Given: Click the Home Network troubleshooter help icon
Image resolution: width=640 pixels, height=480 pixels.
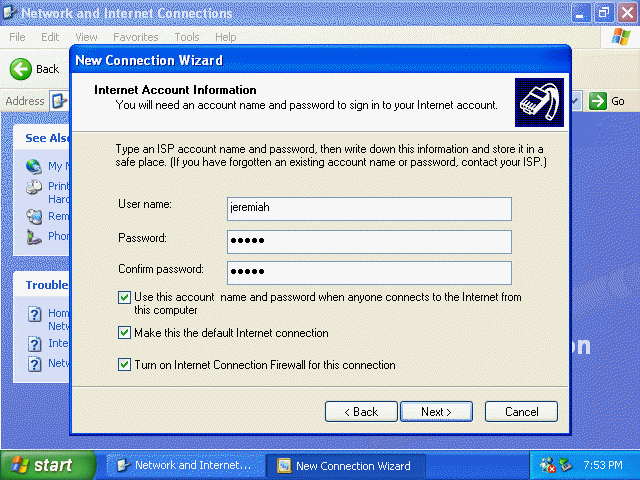Looking at the screenshot, I should point(35,314).
